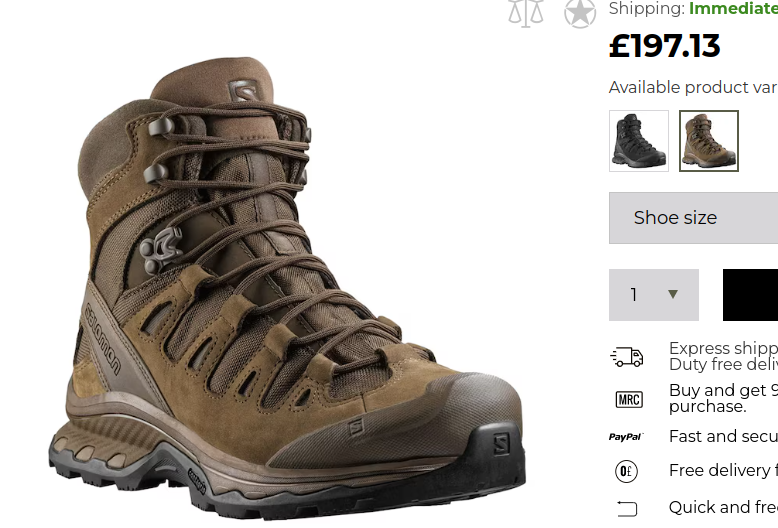The height and width of the screenshot is (528, 778).
Task: Click the Immediate shipping status text
Action: [733, 8]
